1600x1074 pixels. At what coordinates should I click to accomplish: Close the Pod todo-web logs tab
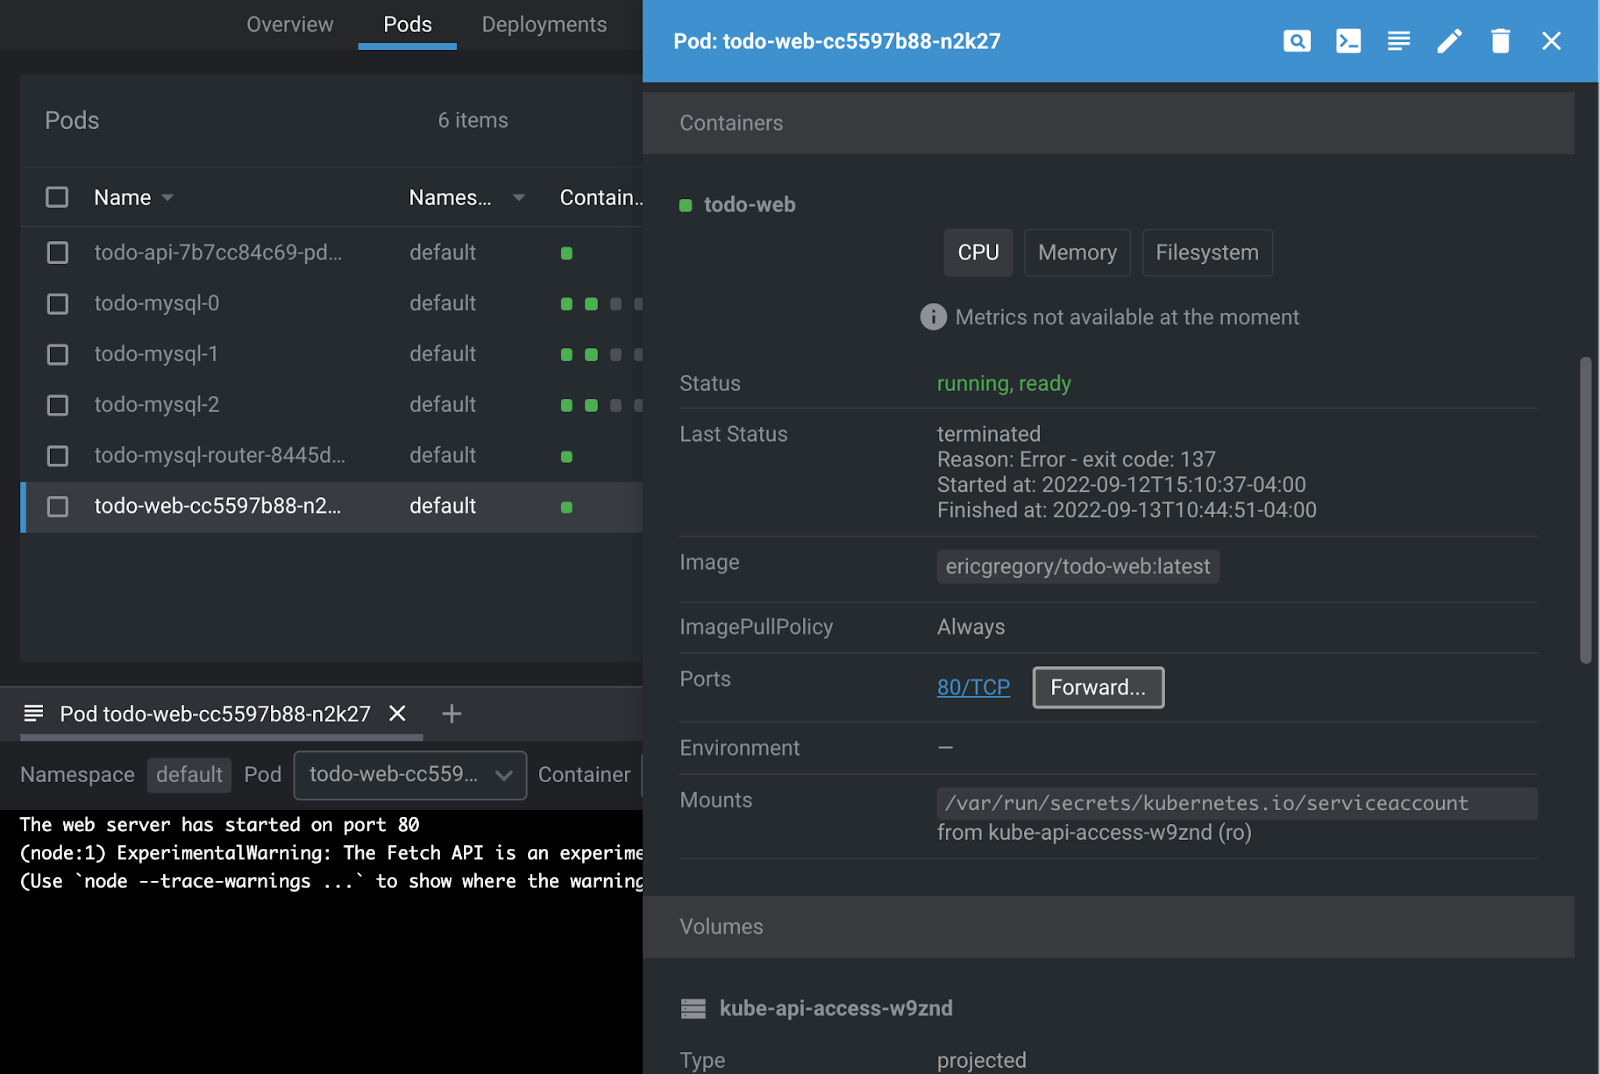(397, 714)
